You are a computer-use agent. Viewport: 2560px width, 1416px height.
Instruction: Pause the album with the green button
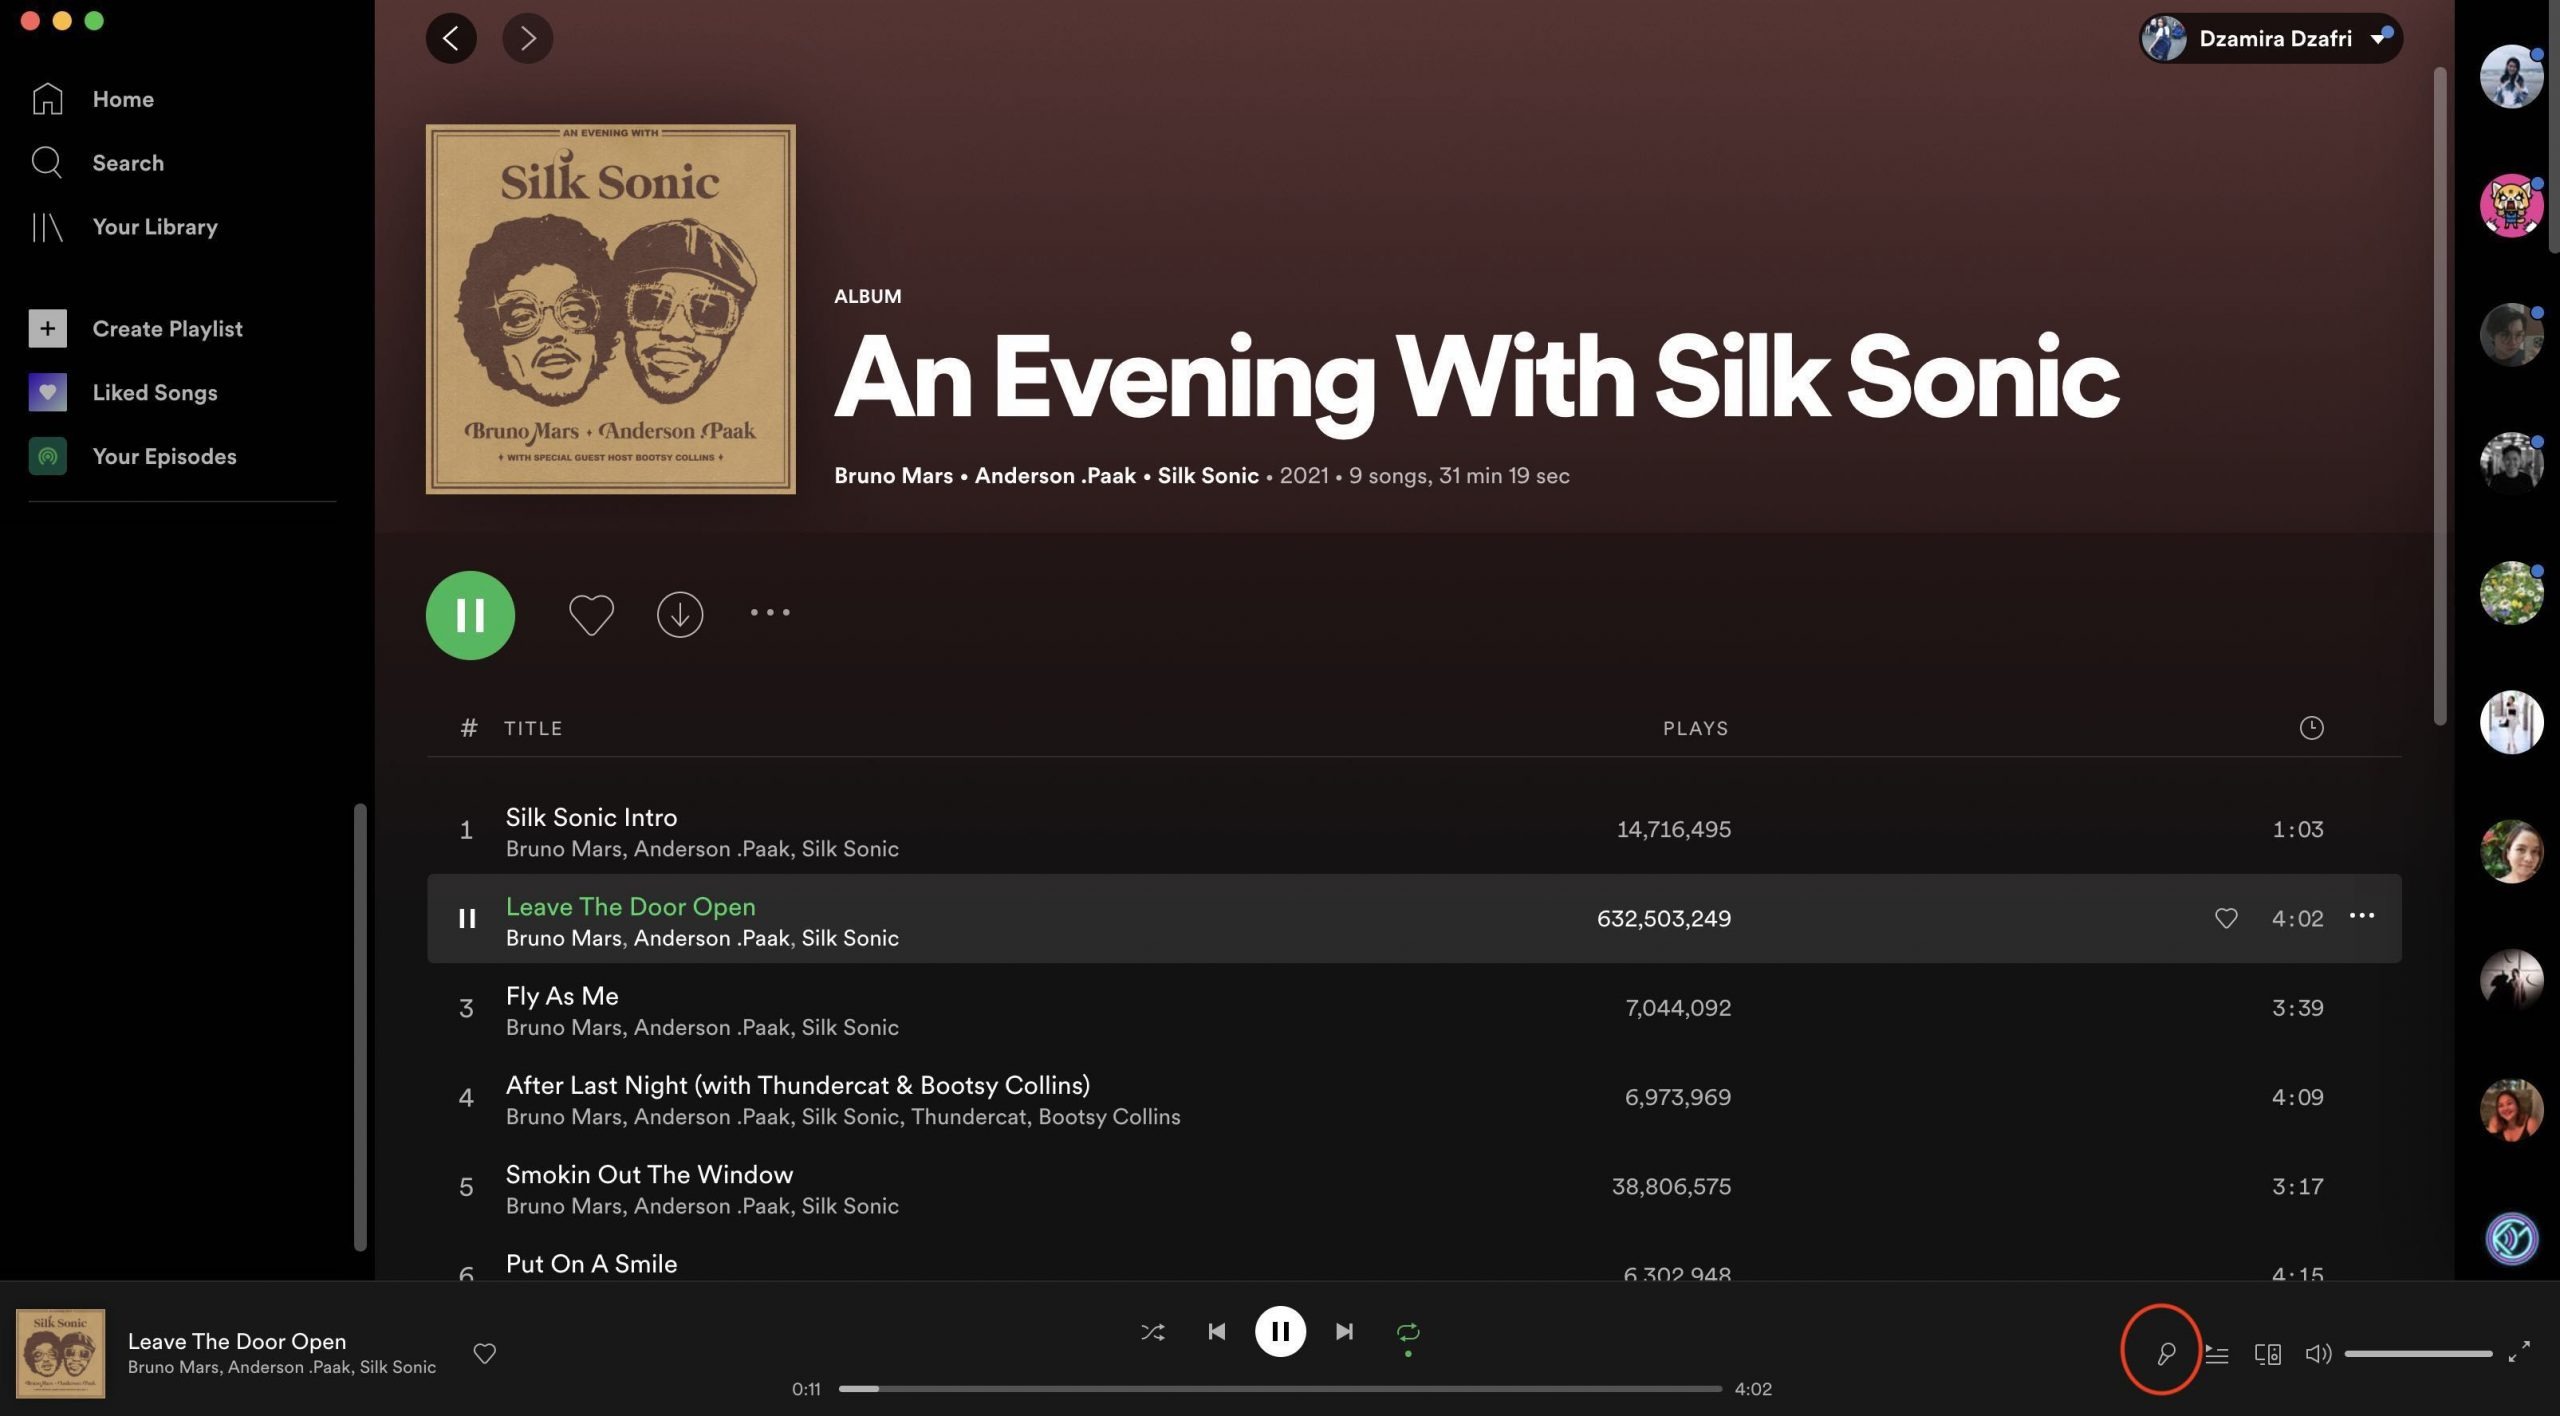(470, 615)
